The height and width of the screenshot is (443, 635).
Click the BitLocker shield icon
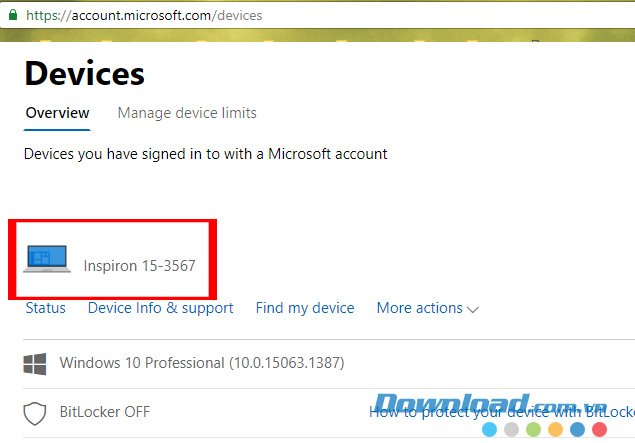pyautogui.click(x=35, y=412)
